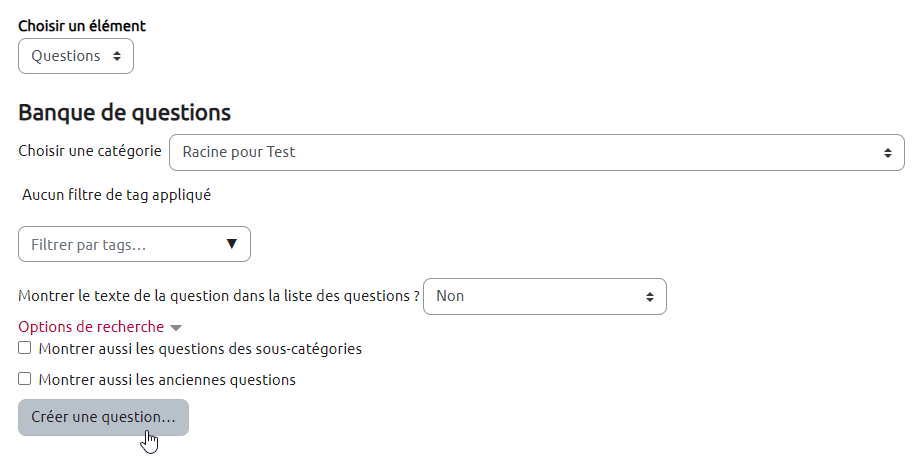Collapse the grey caret beside Options de recherche
The width and height of the screenshot is (919, 459).
click(176, 328)
